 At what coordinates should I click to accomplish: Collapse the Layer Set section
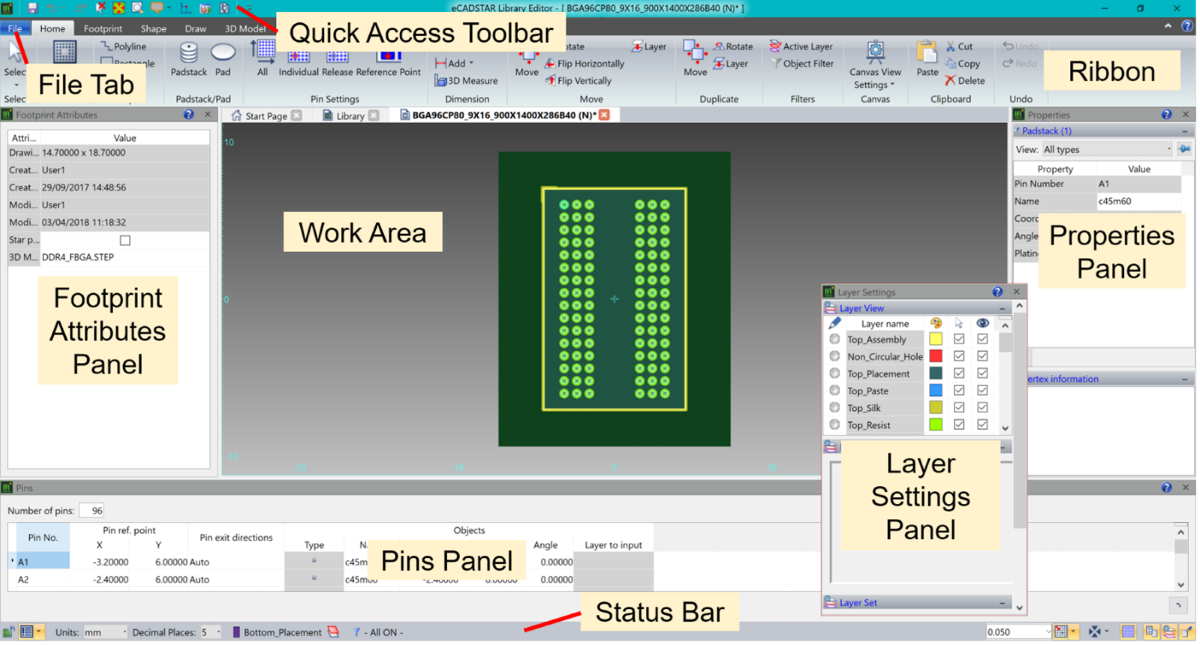pyautogui.click(x=1002, y=603)
